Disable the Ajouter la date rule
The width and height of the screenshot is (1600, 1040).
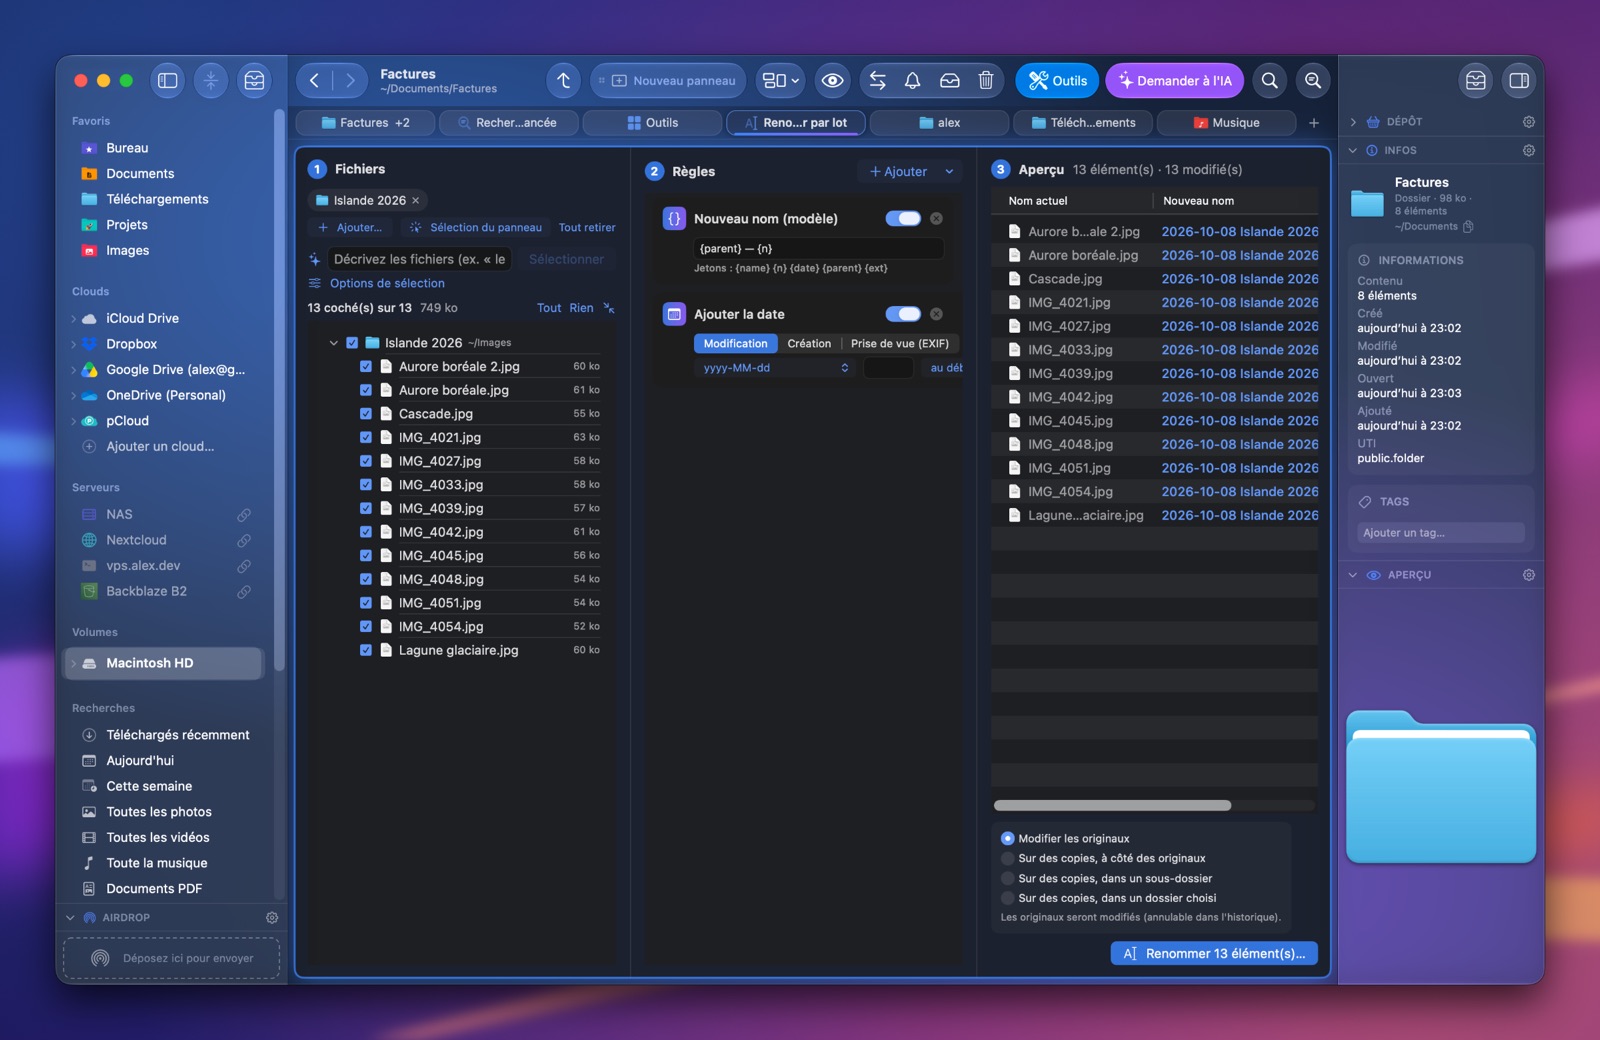point(903,314)
